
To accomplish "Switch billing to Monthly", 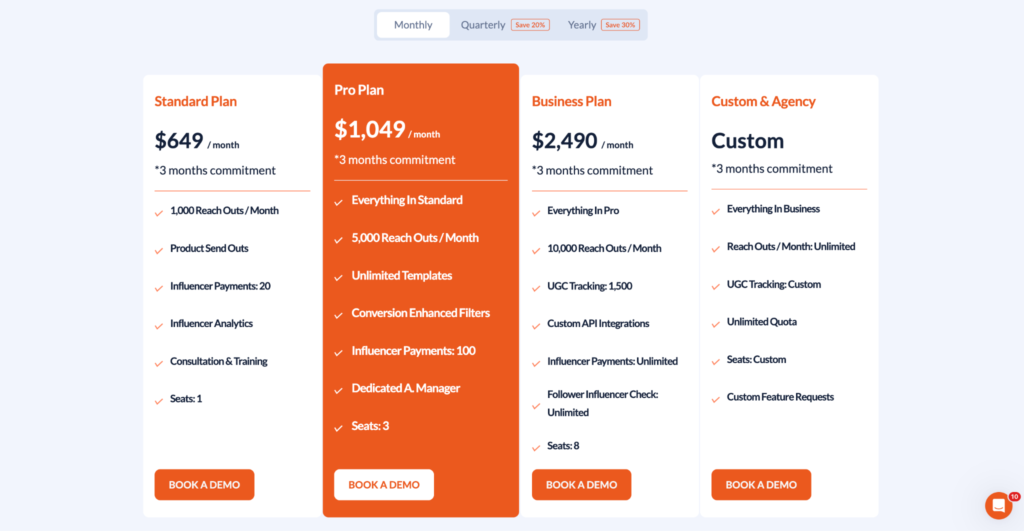I will (x=413, y=25).
